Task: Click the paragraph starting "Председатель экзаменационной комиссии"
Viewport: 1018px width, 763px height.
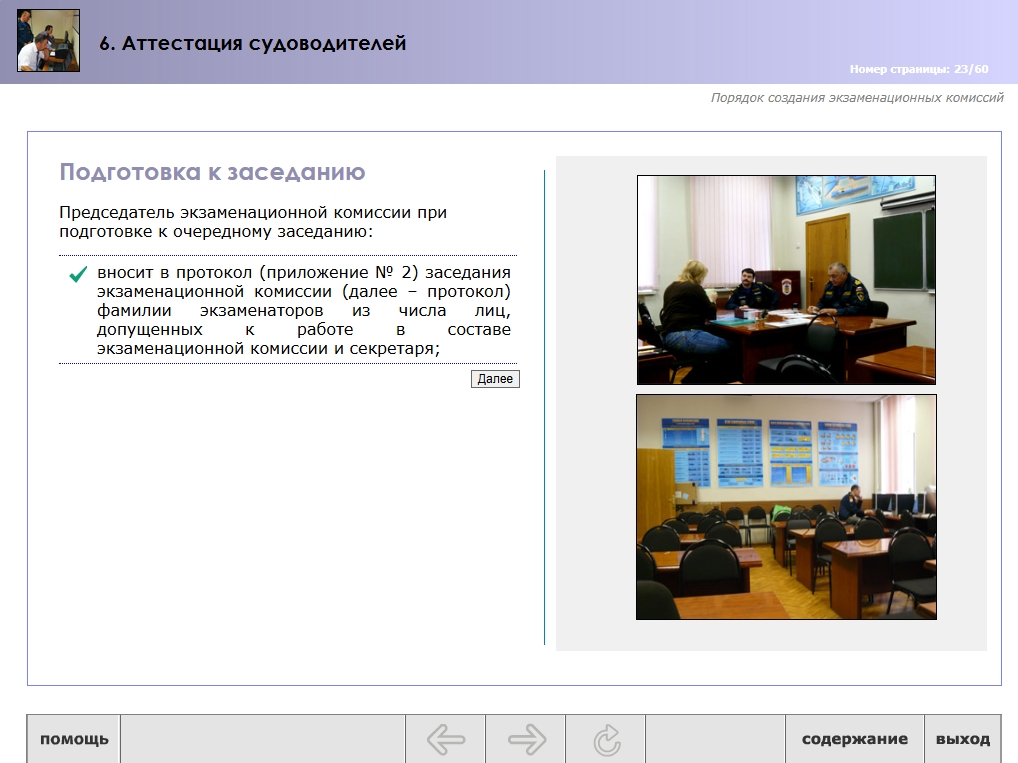Action: coord(253,222)
